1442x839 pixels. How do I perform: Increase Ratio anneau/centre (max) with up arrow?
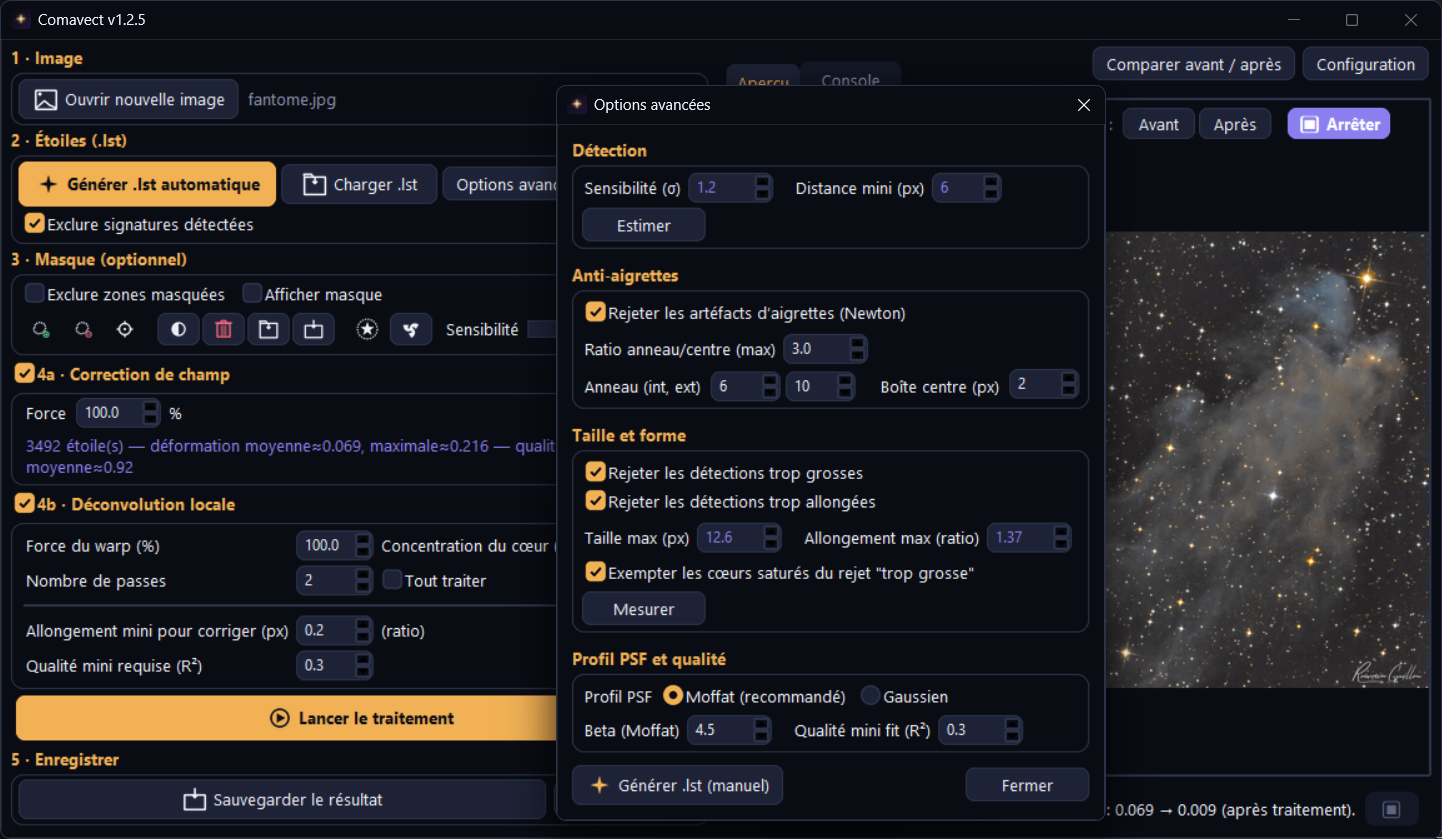(857, 343)
